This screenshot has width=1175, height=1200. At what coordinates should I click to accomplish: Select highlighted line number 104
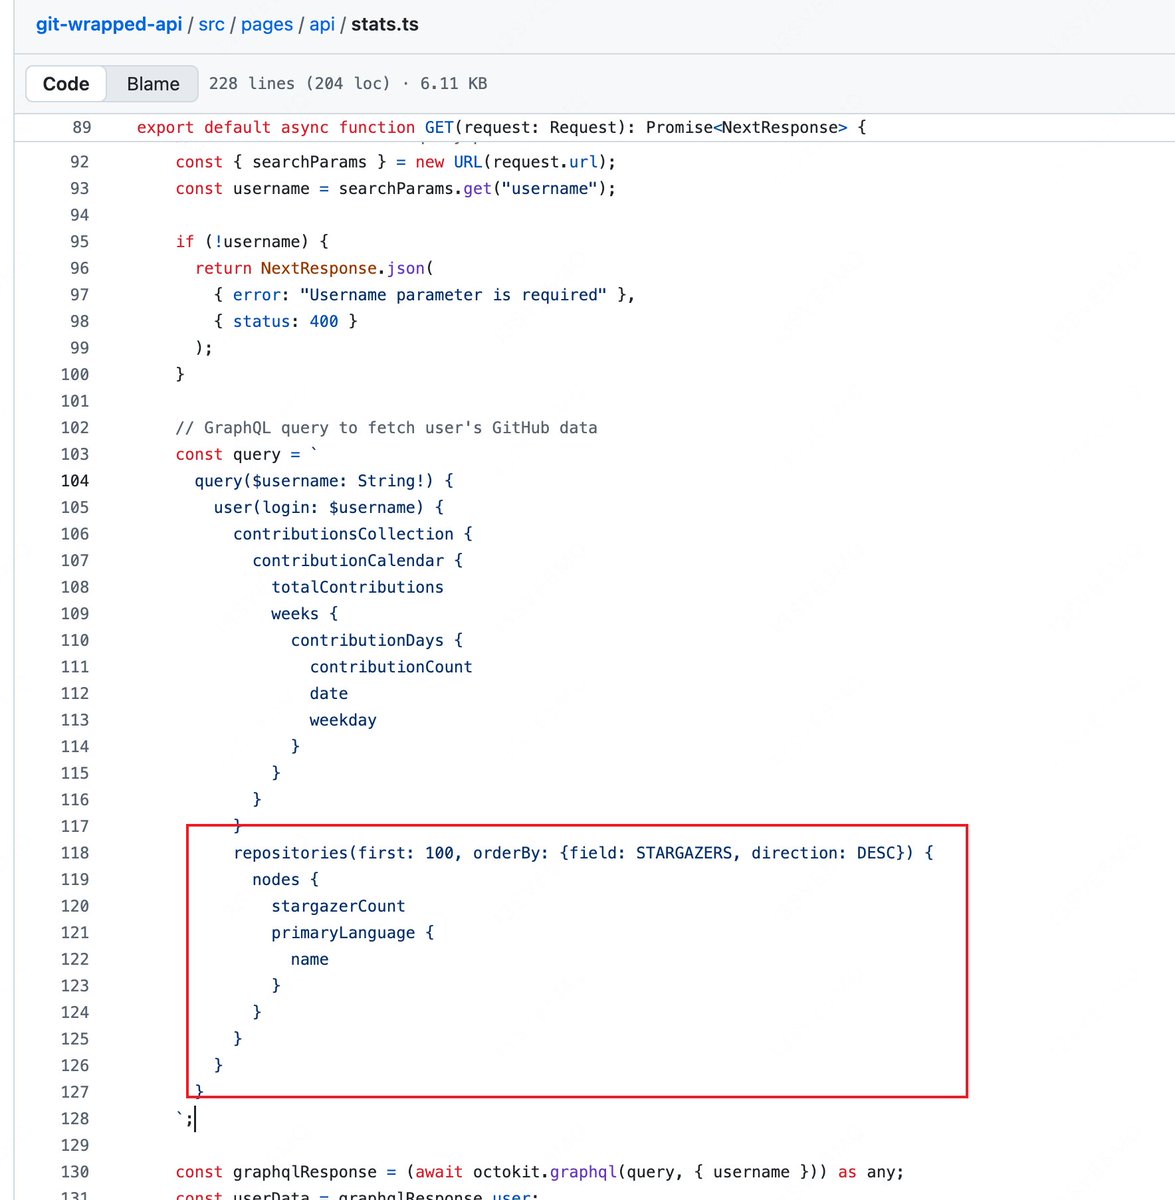click(75, 480)
